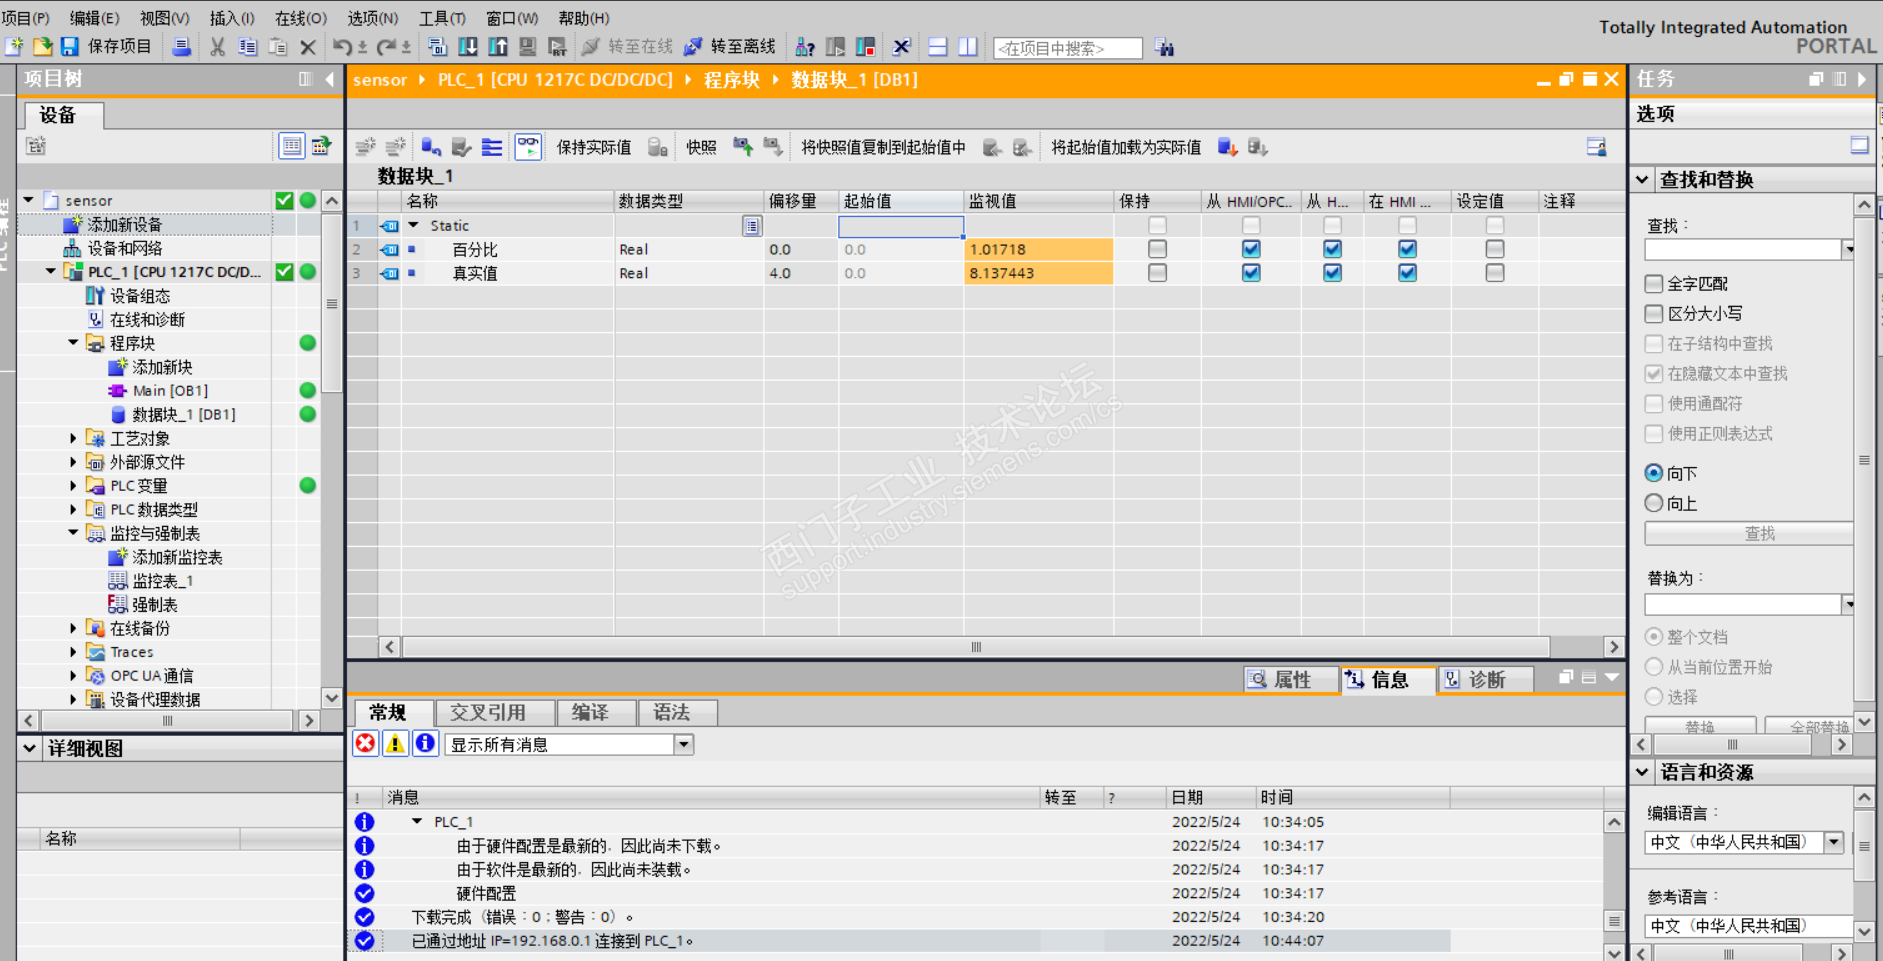
Task: Click the 快照 button
Action: click(701, 147)
